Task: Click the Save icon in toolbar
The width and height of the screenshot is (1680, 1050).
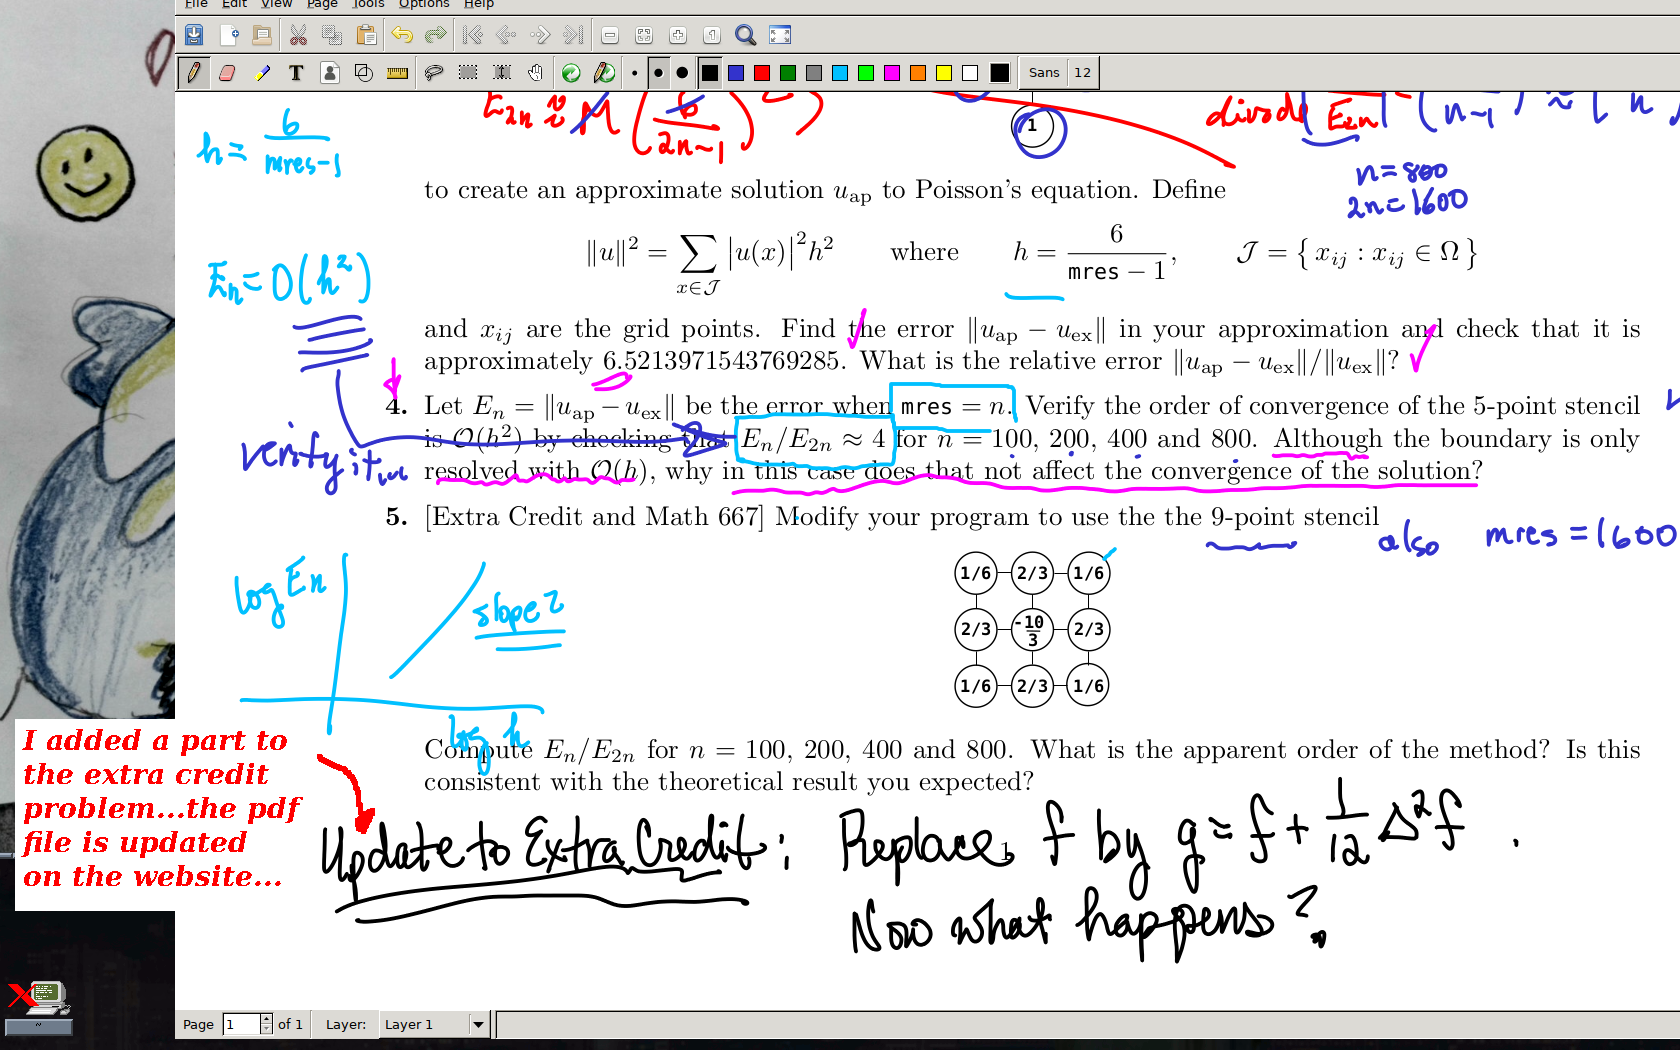Action: [194, 36]
